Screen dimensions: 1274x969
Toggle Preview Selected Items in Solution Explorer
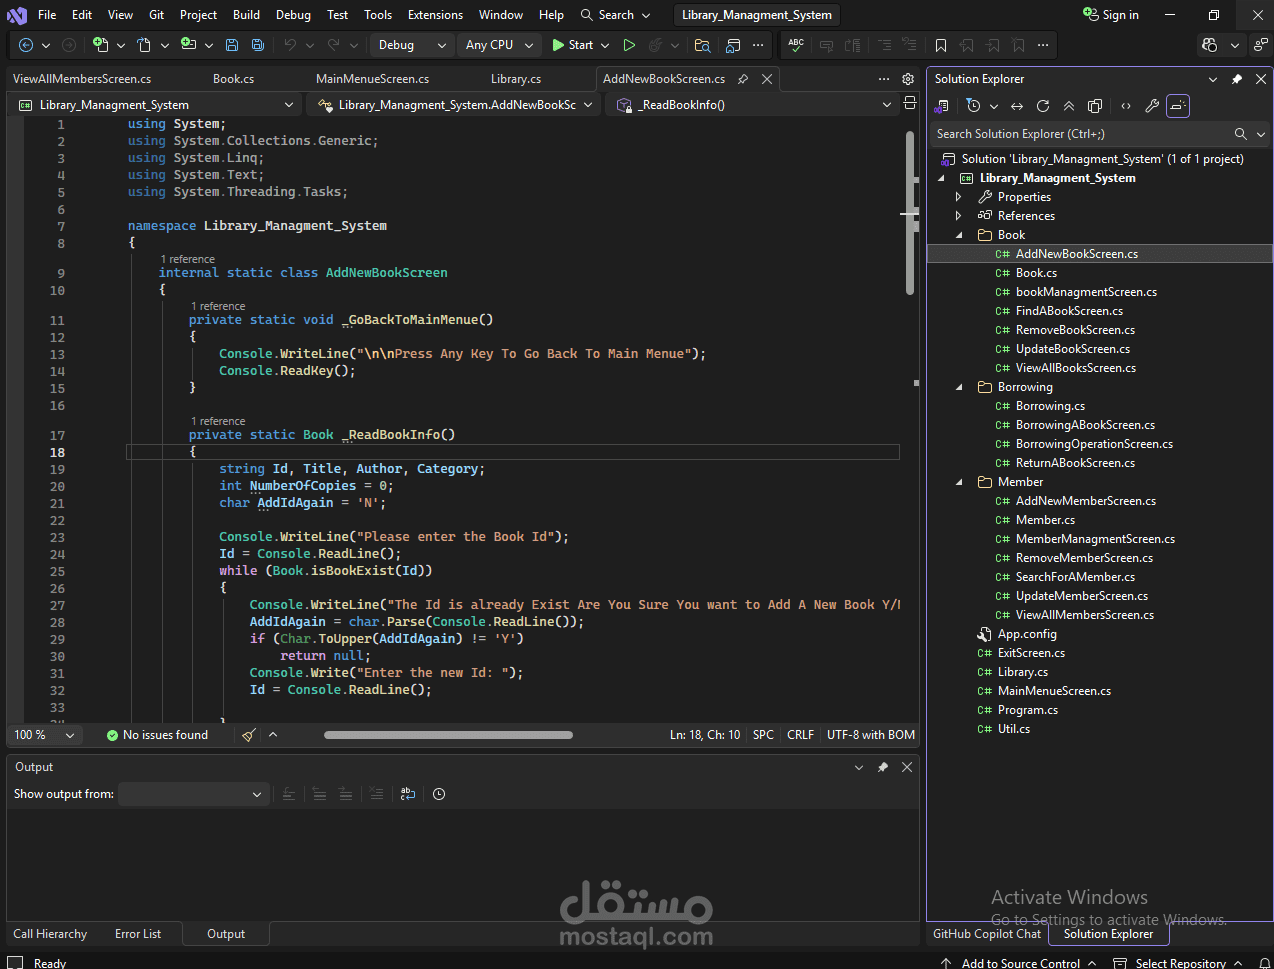(1178, 106)
